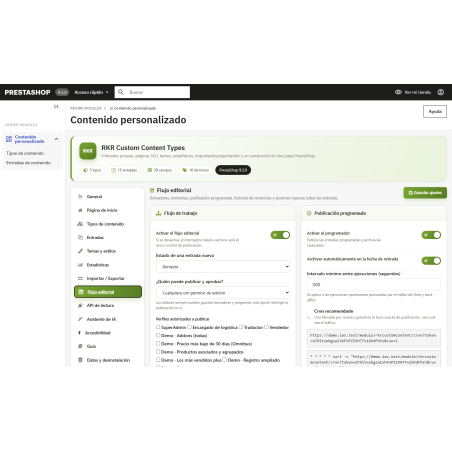Viewport: 452px width, 452px height.
Task: Click the eye icon beside Ver mi tienda
Action: click(x=398, y=92)
